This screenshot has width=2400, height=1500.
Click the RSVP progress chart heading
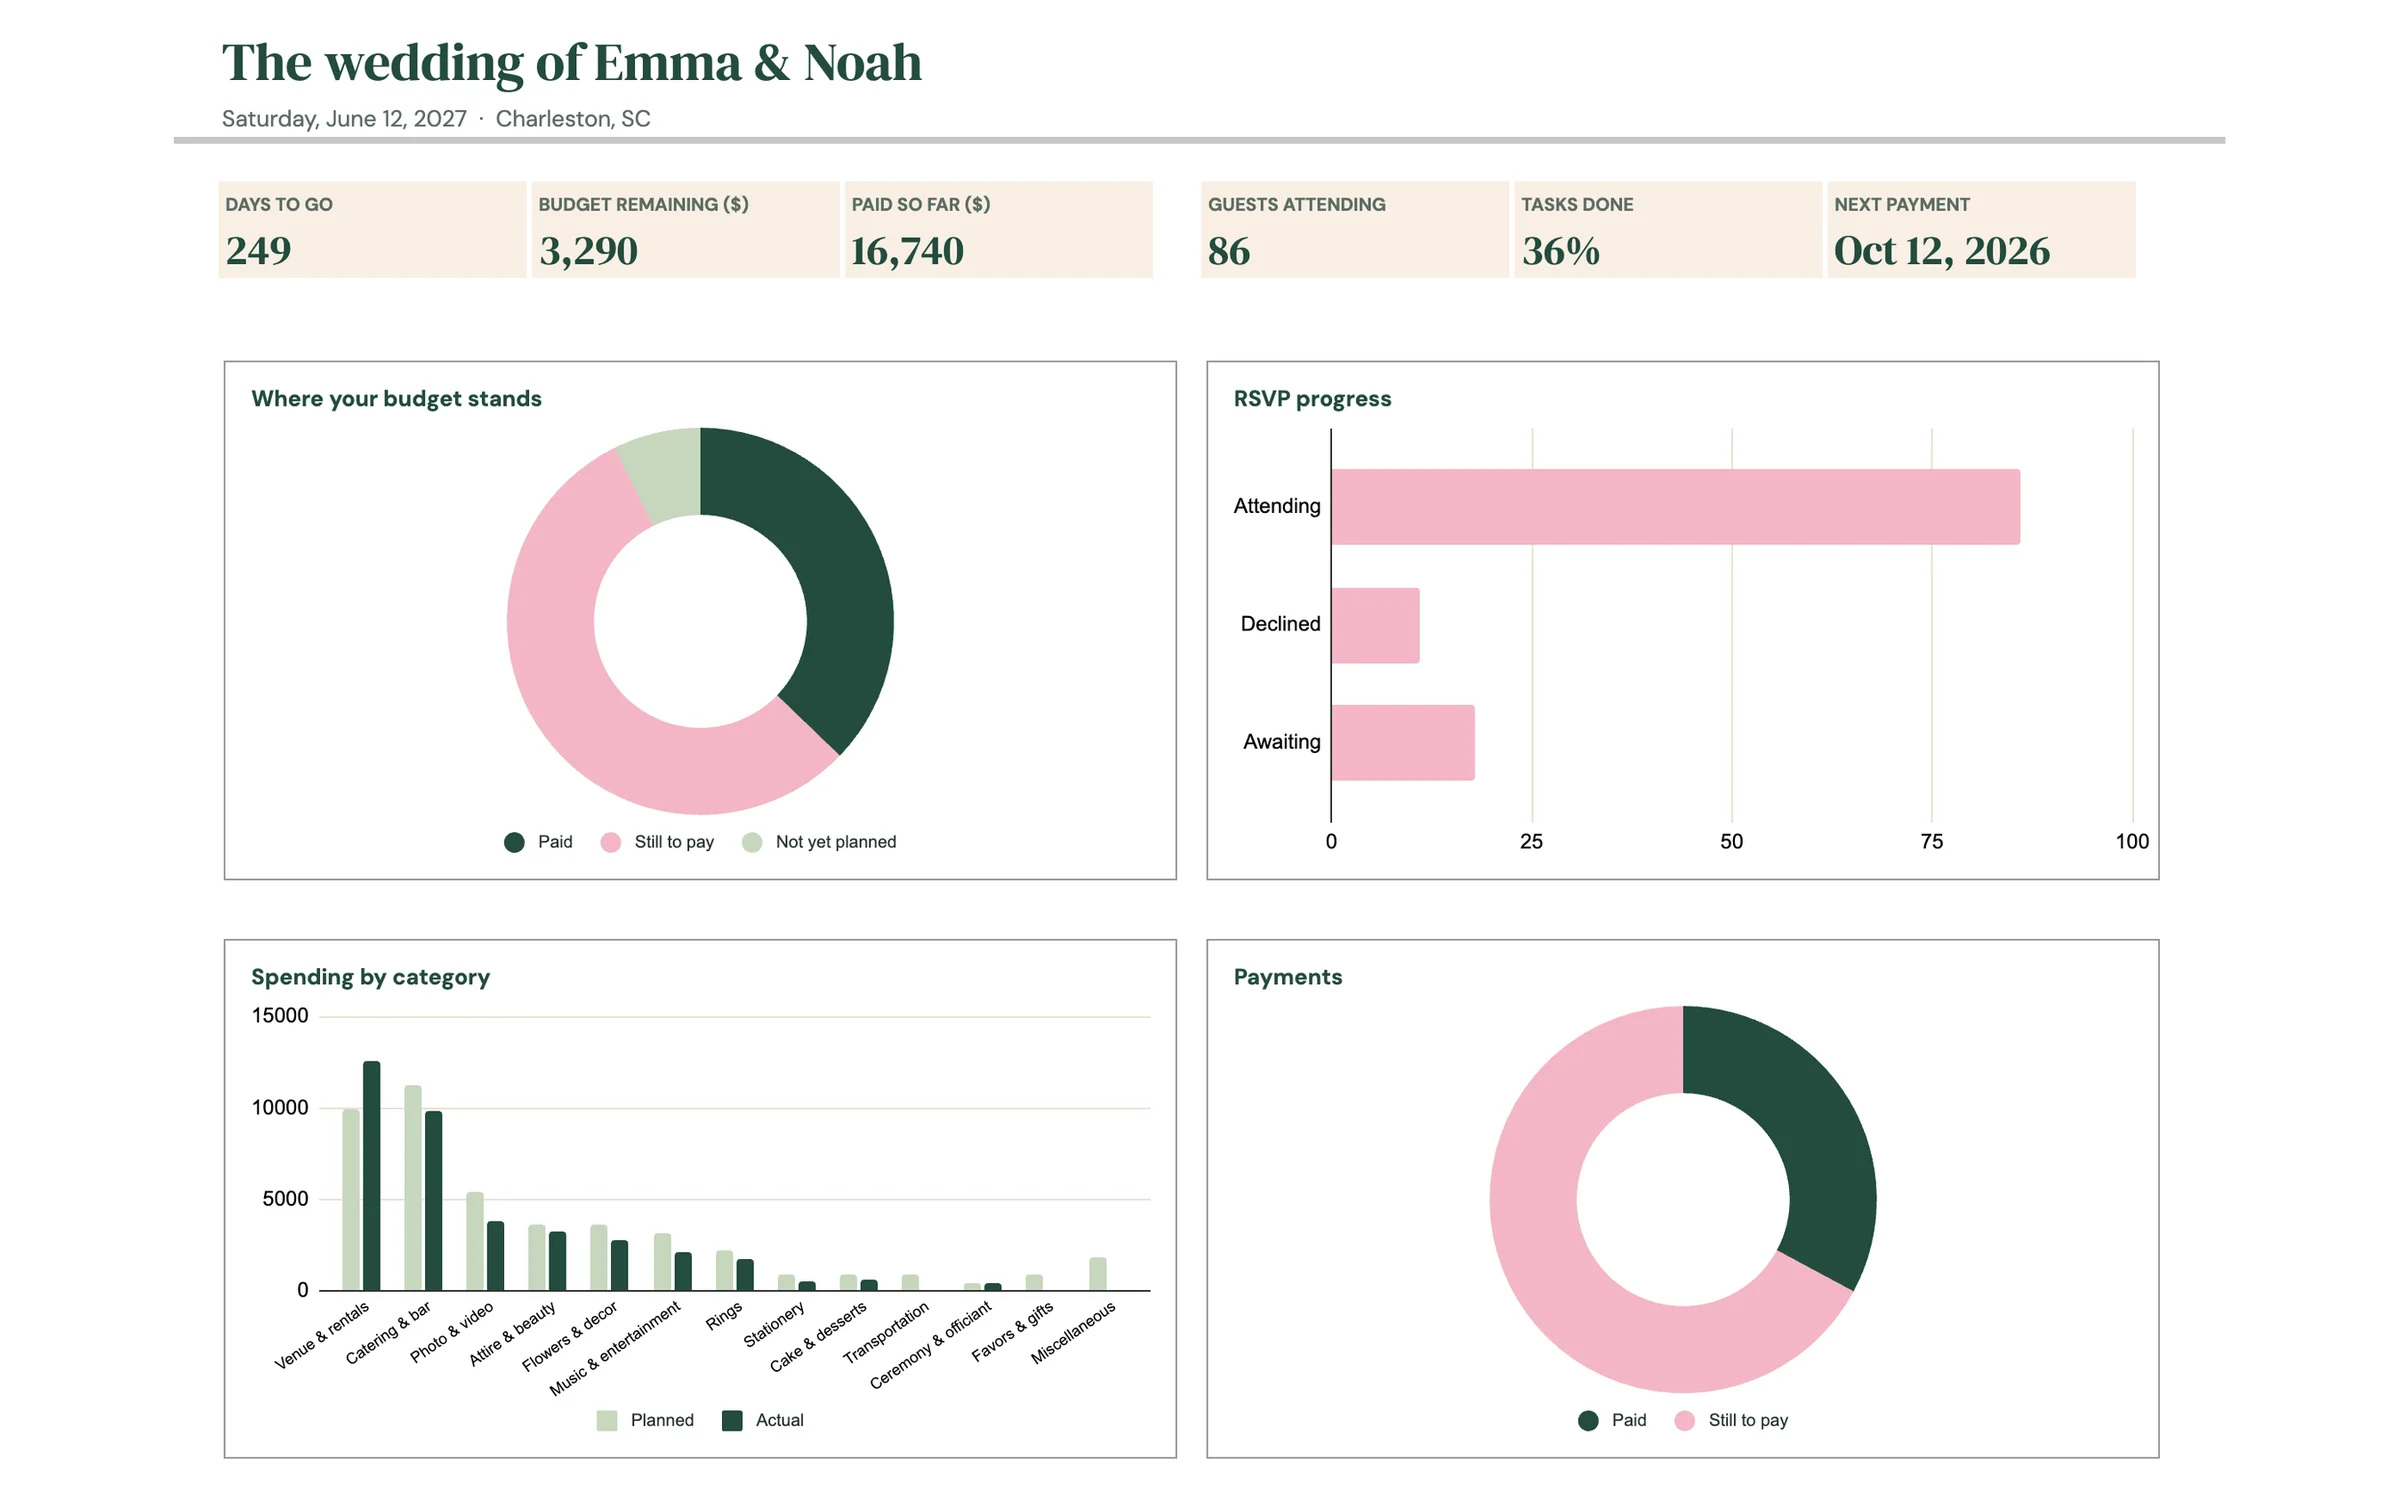coord(1312,399)
